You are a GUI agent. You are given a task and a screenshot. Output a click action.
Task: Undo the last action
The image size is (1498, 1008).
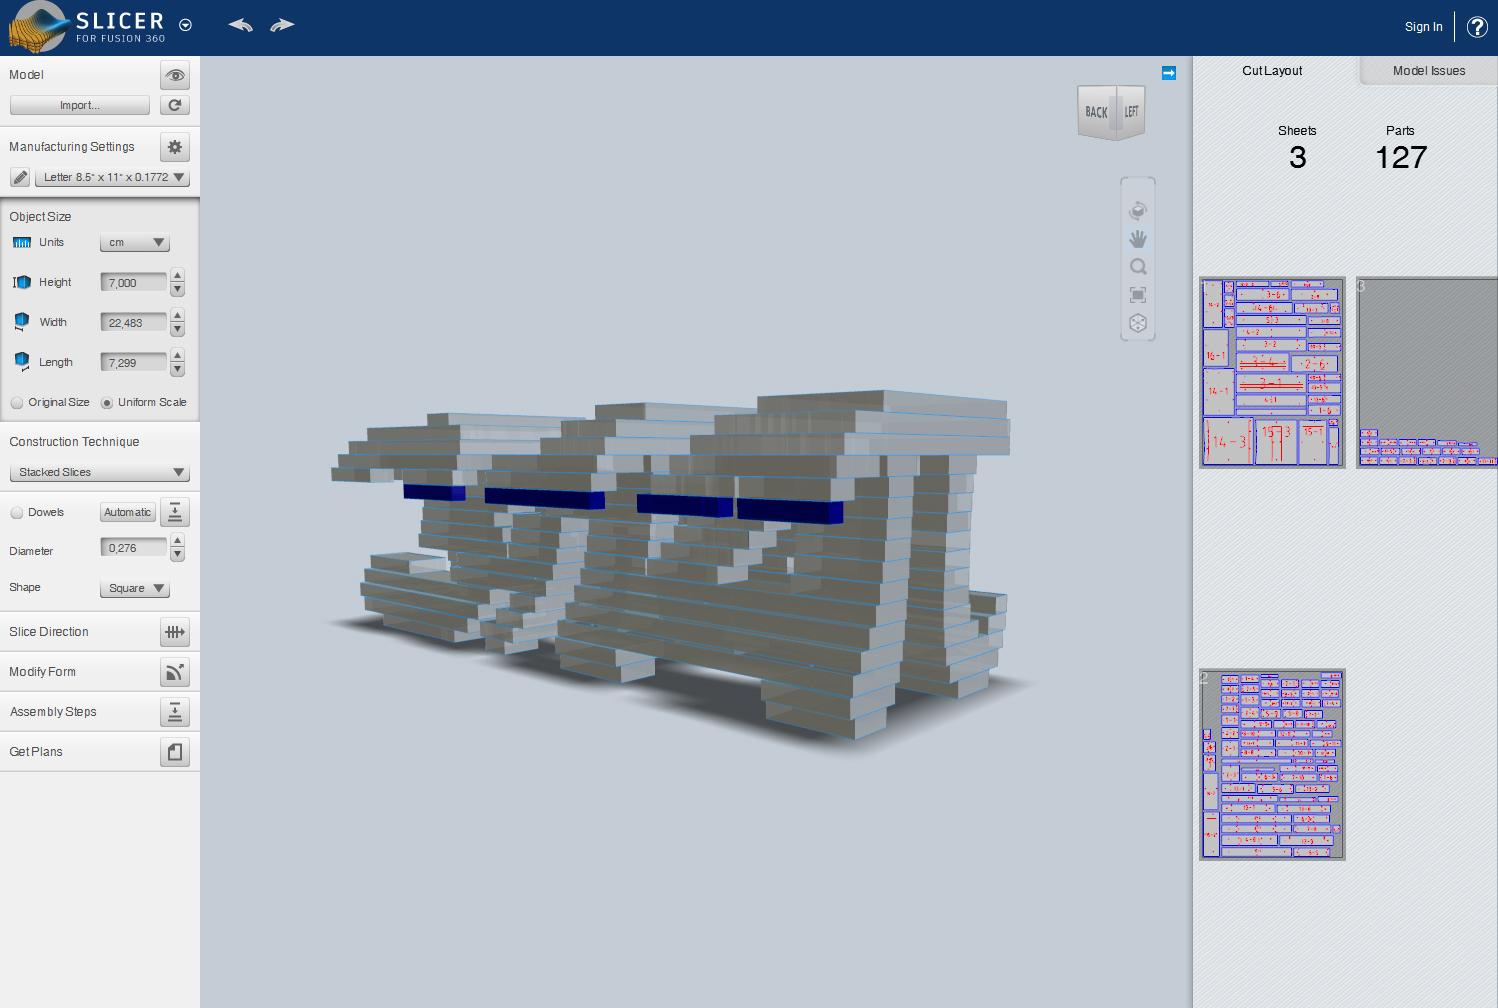pyautogui.click(x=240, y=25)
